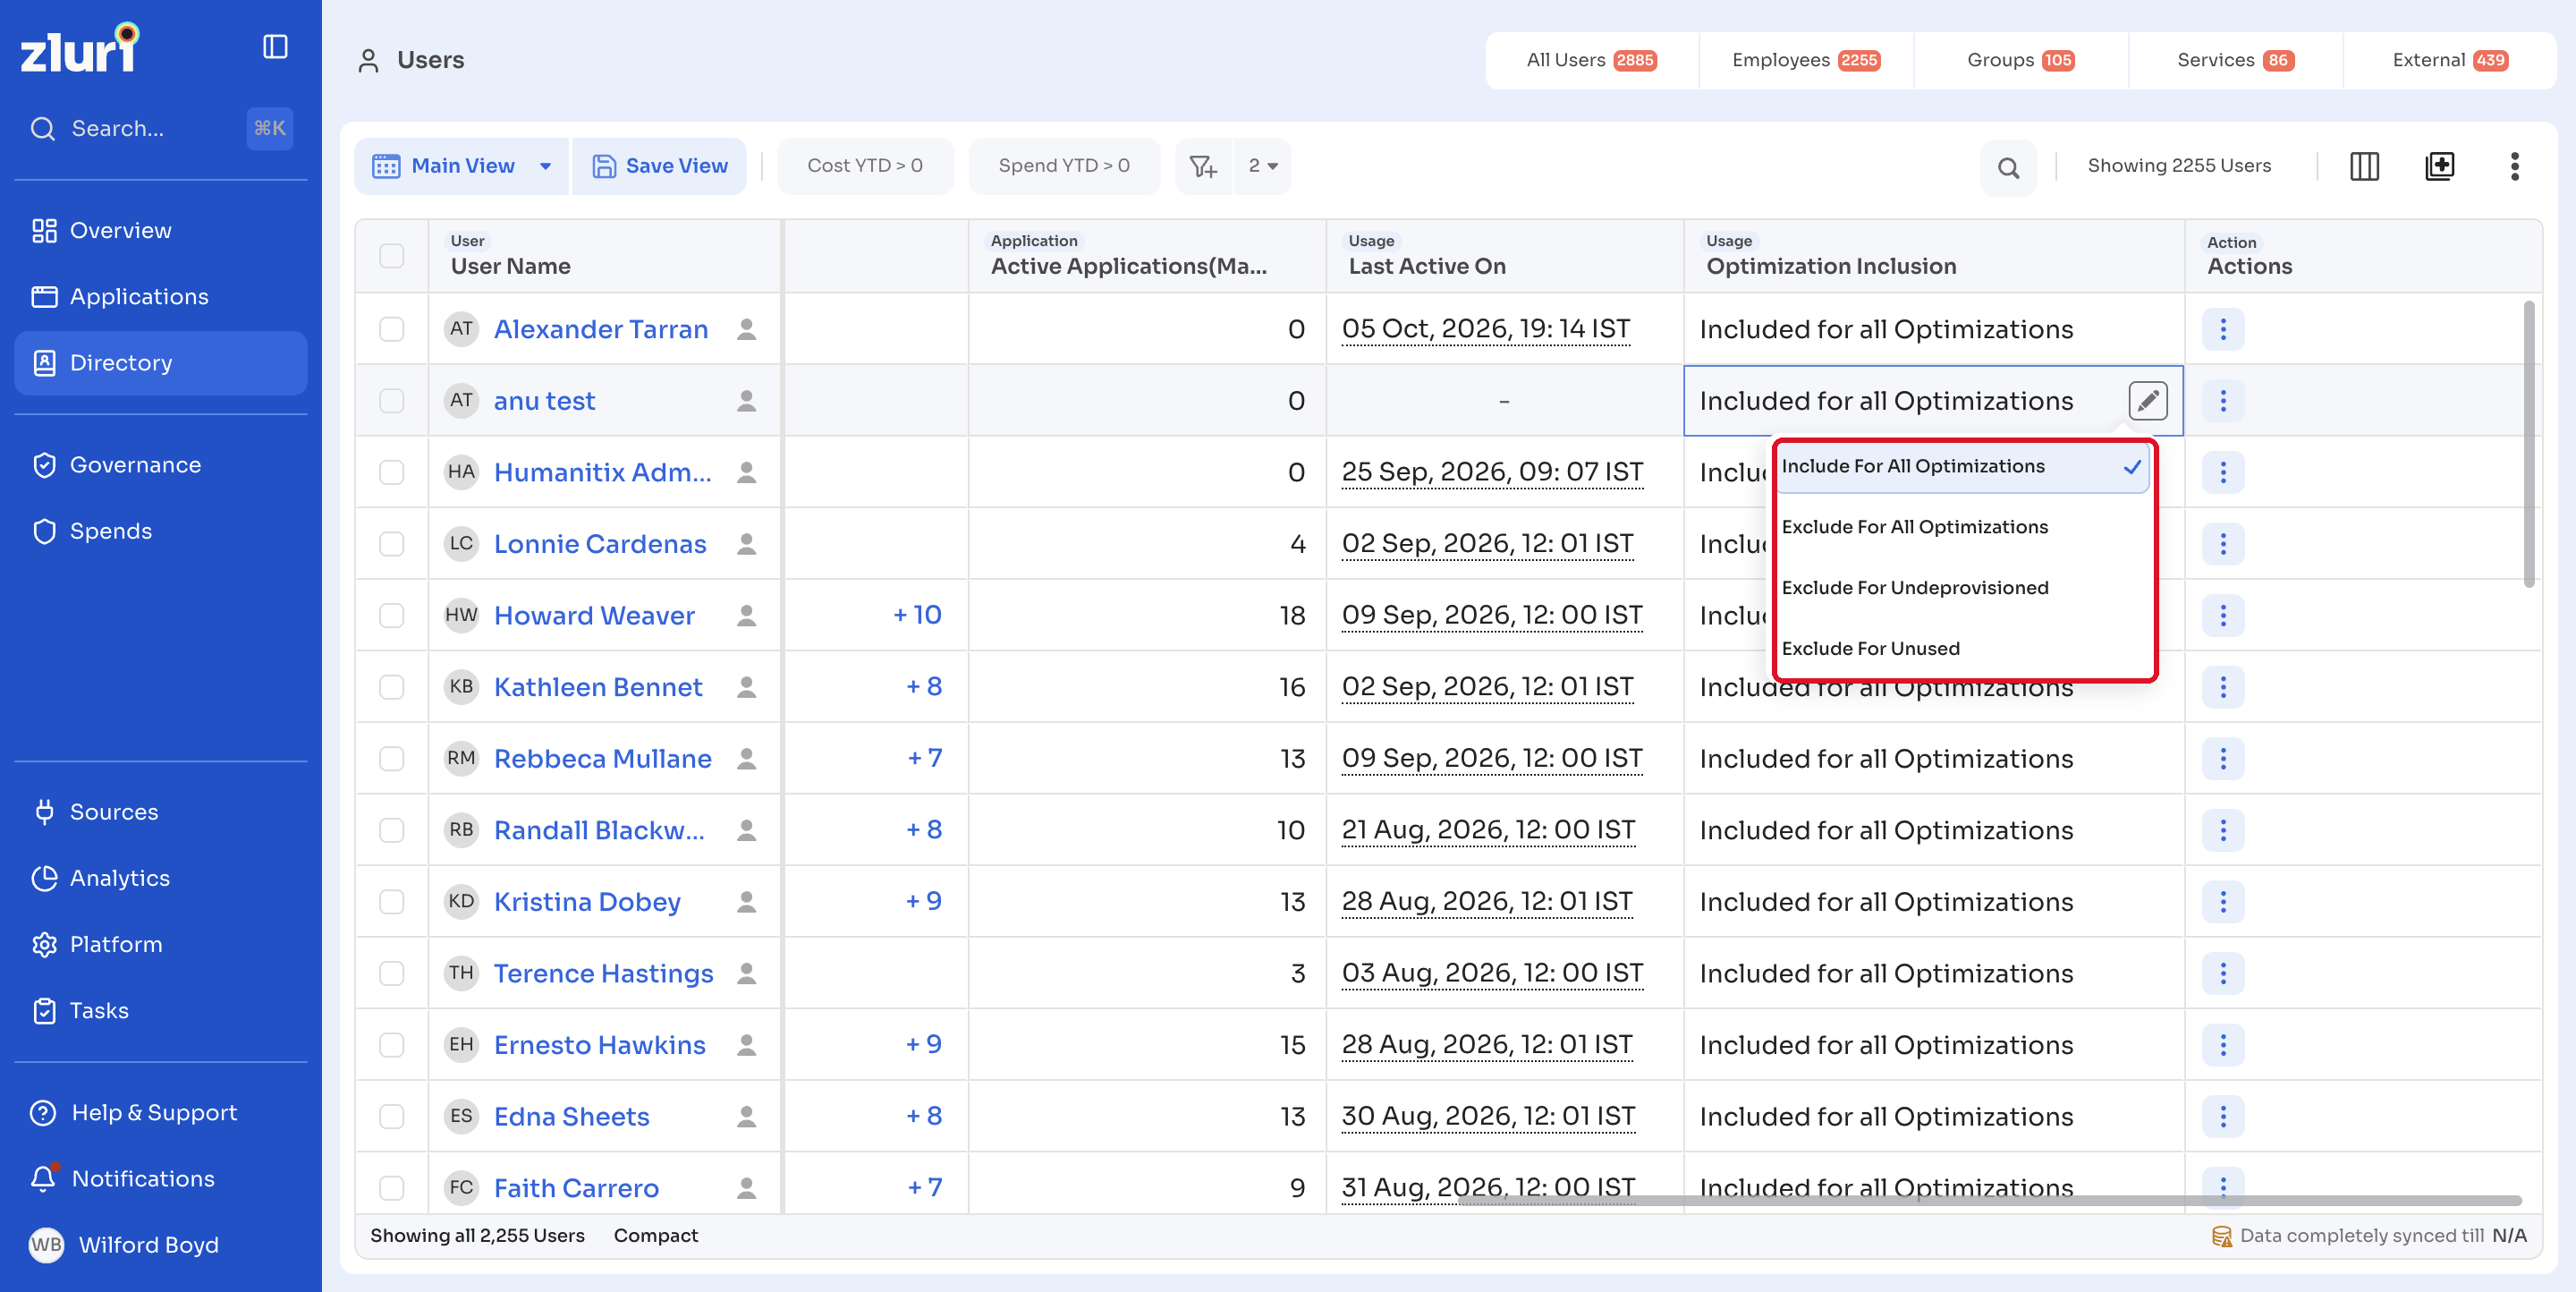Click the Notifications bell icon
The image size is (2576, 1292).
click(x=43, y=1178)
